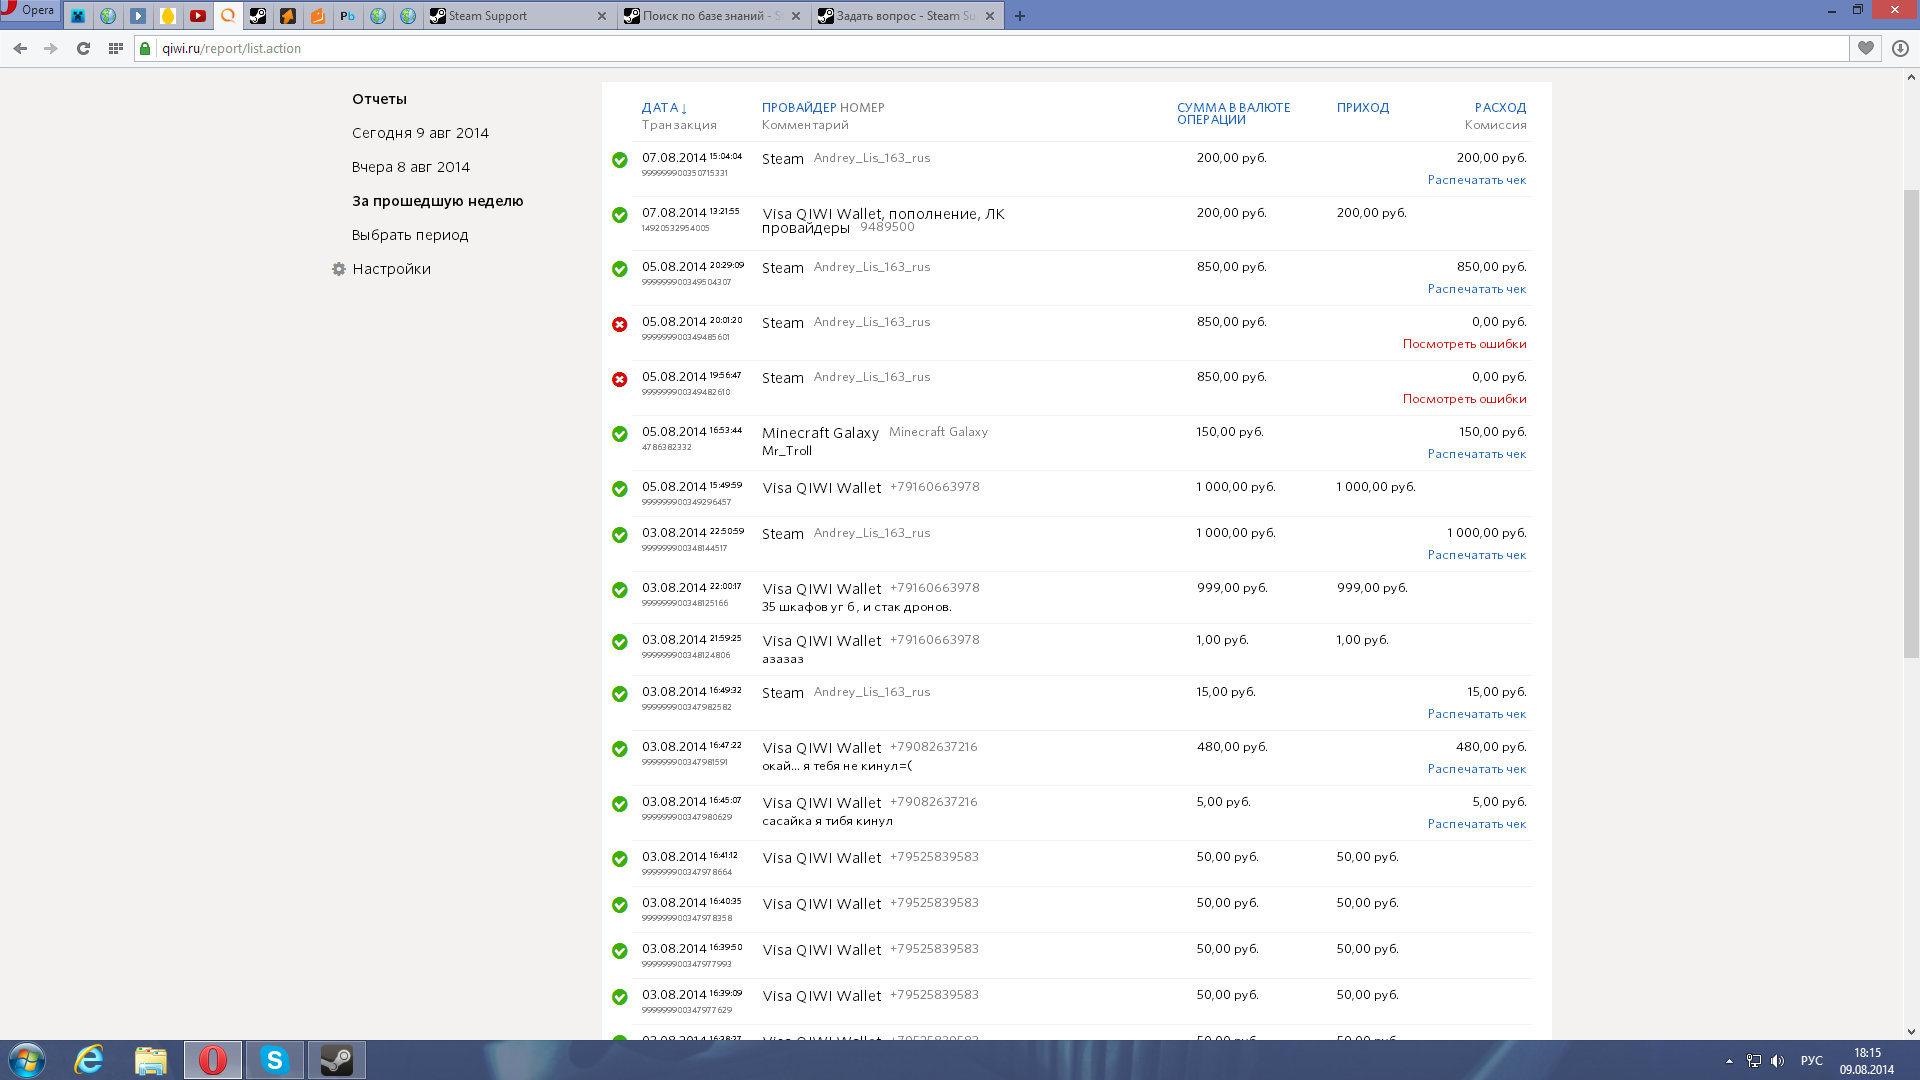Click red error icon of 19:56 Steam row
The width and height of the screenshot is (1920, 1080).
(620, 379)
